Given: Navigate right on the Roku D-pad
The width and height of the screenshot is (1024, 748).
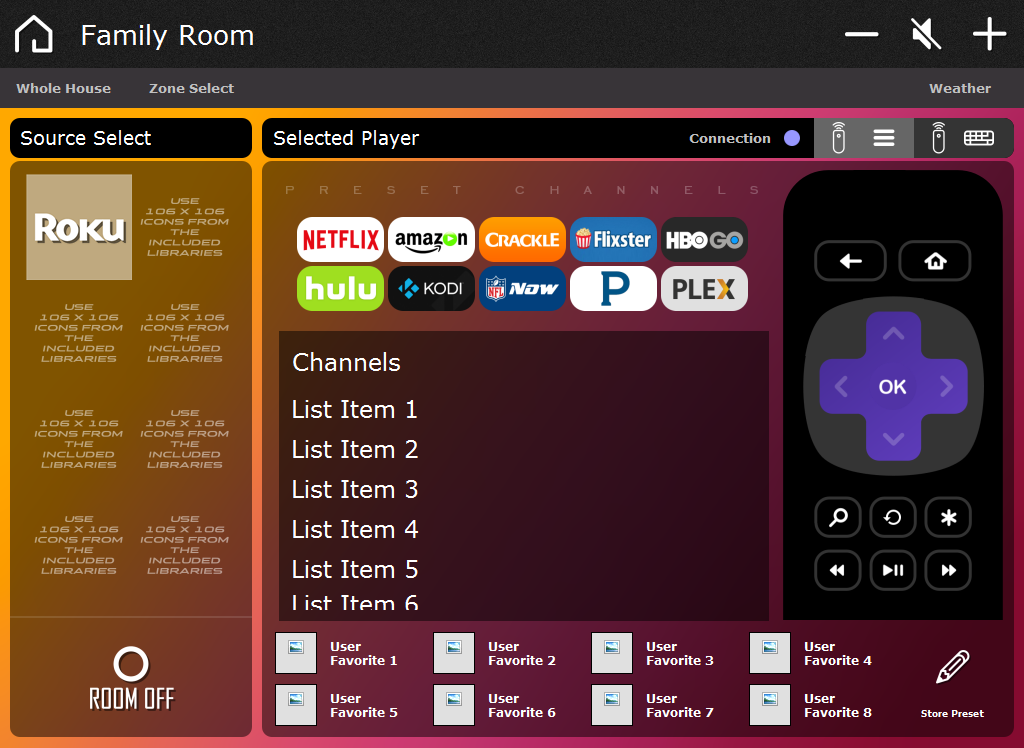Looking at the screenshot, I should [946, 387].
